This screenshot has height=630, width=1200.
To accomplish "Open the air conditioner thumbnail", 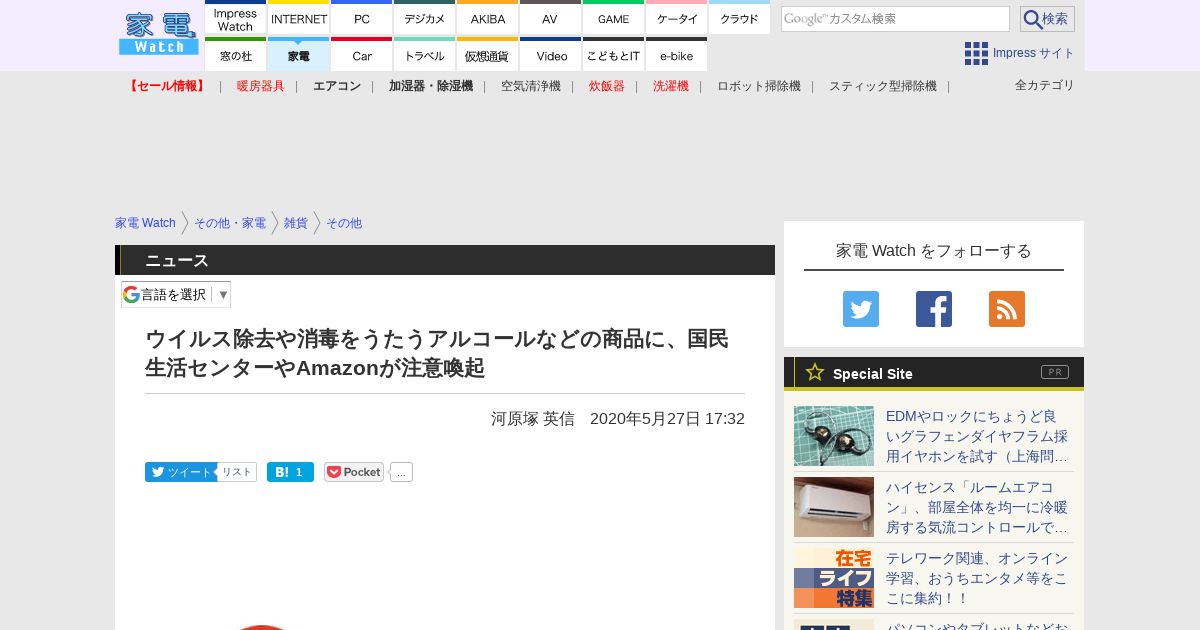I will 834,507.
